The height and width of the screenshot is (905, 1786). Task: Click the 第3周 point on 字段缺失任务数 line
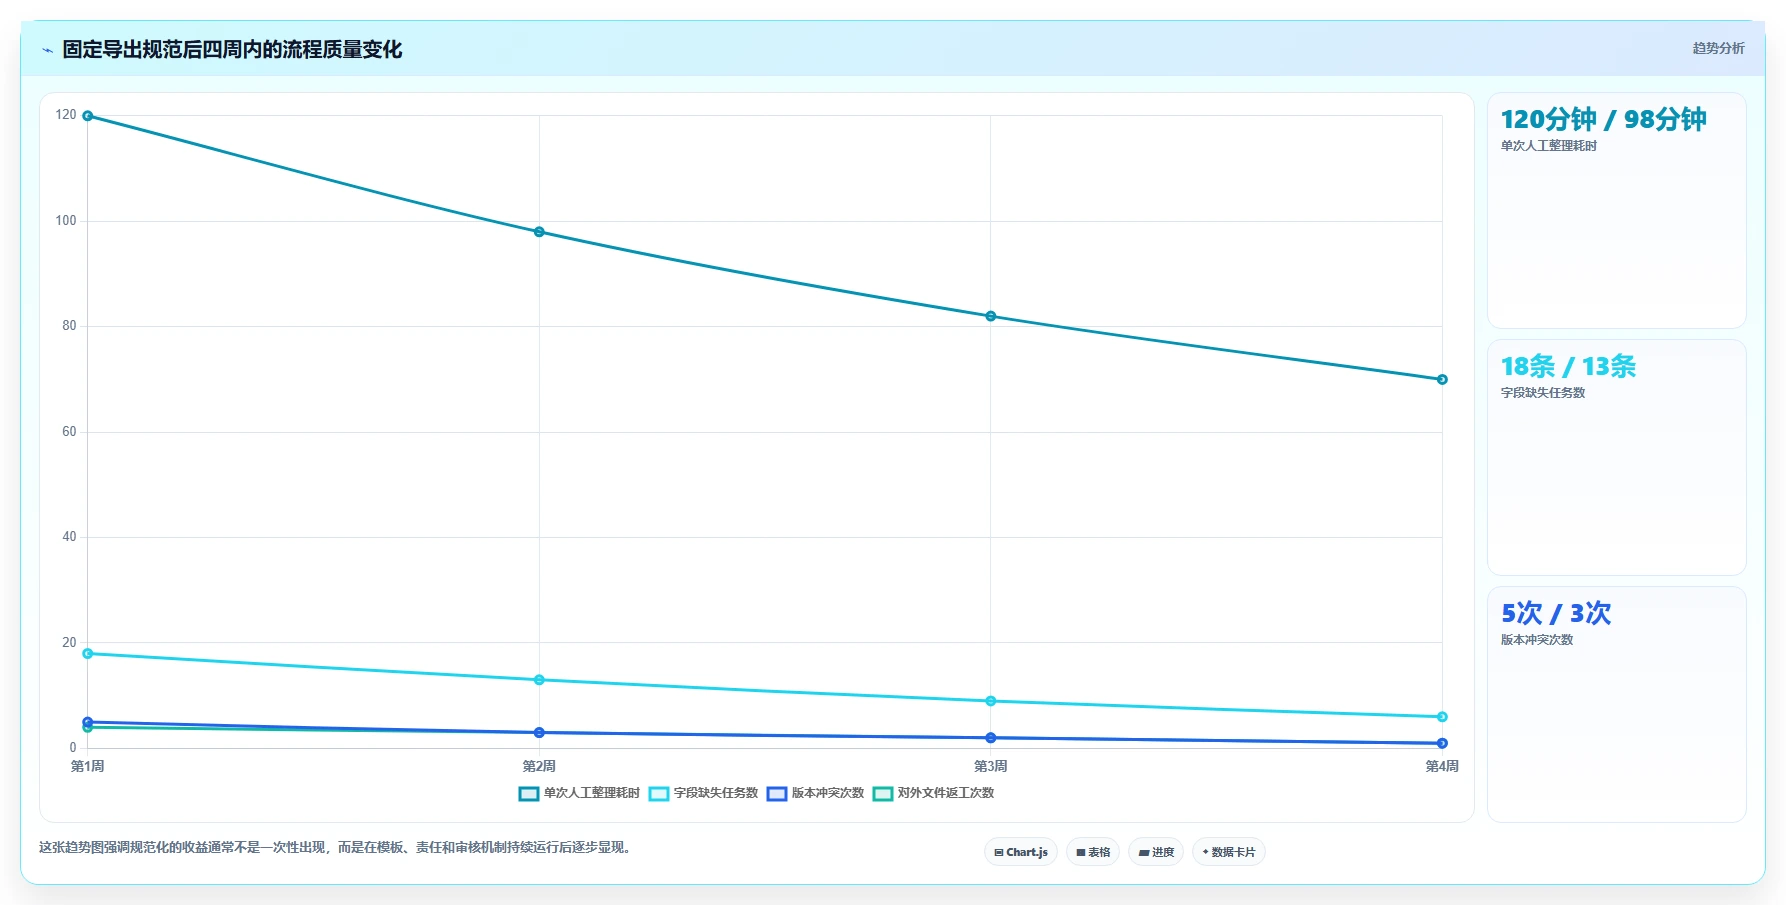[991, 701]
